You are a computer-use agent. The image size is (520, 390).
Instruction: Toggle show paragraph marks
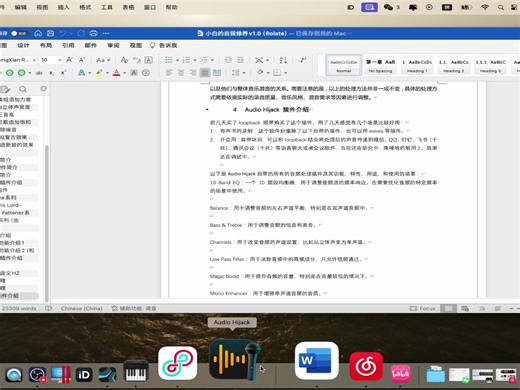[302, 60]
